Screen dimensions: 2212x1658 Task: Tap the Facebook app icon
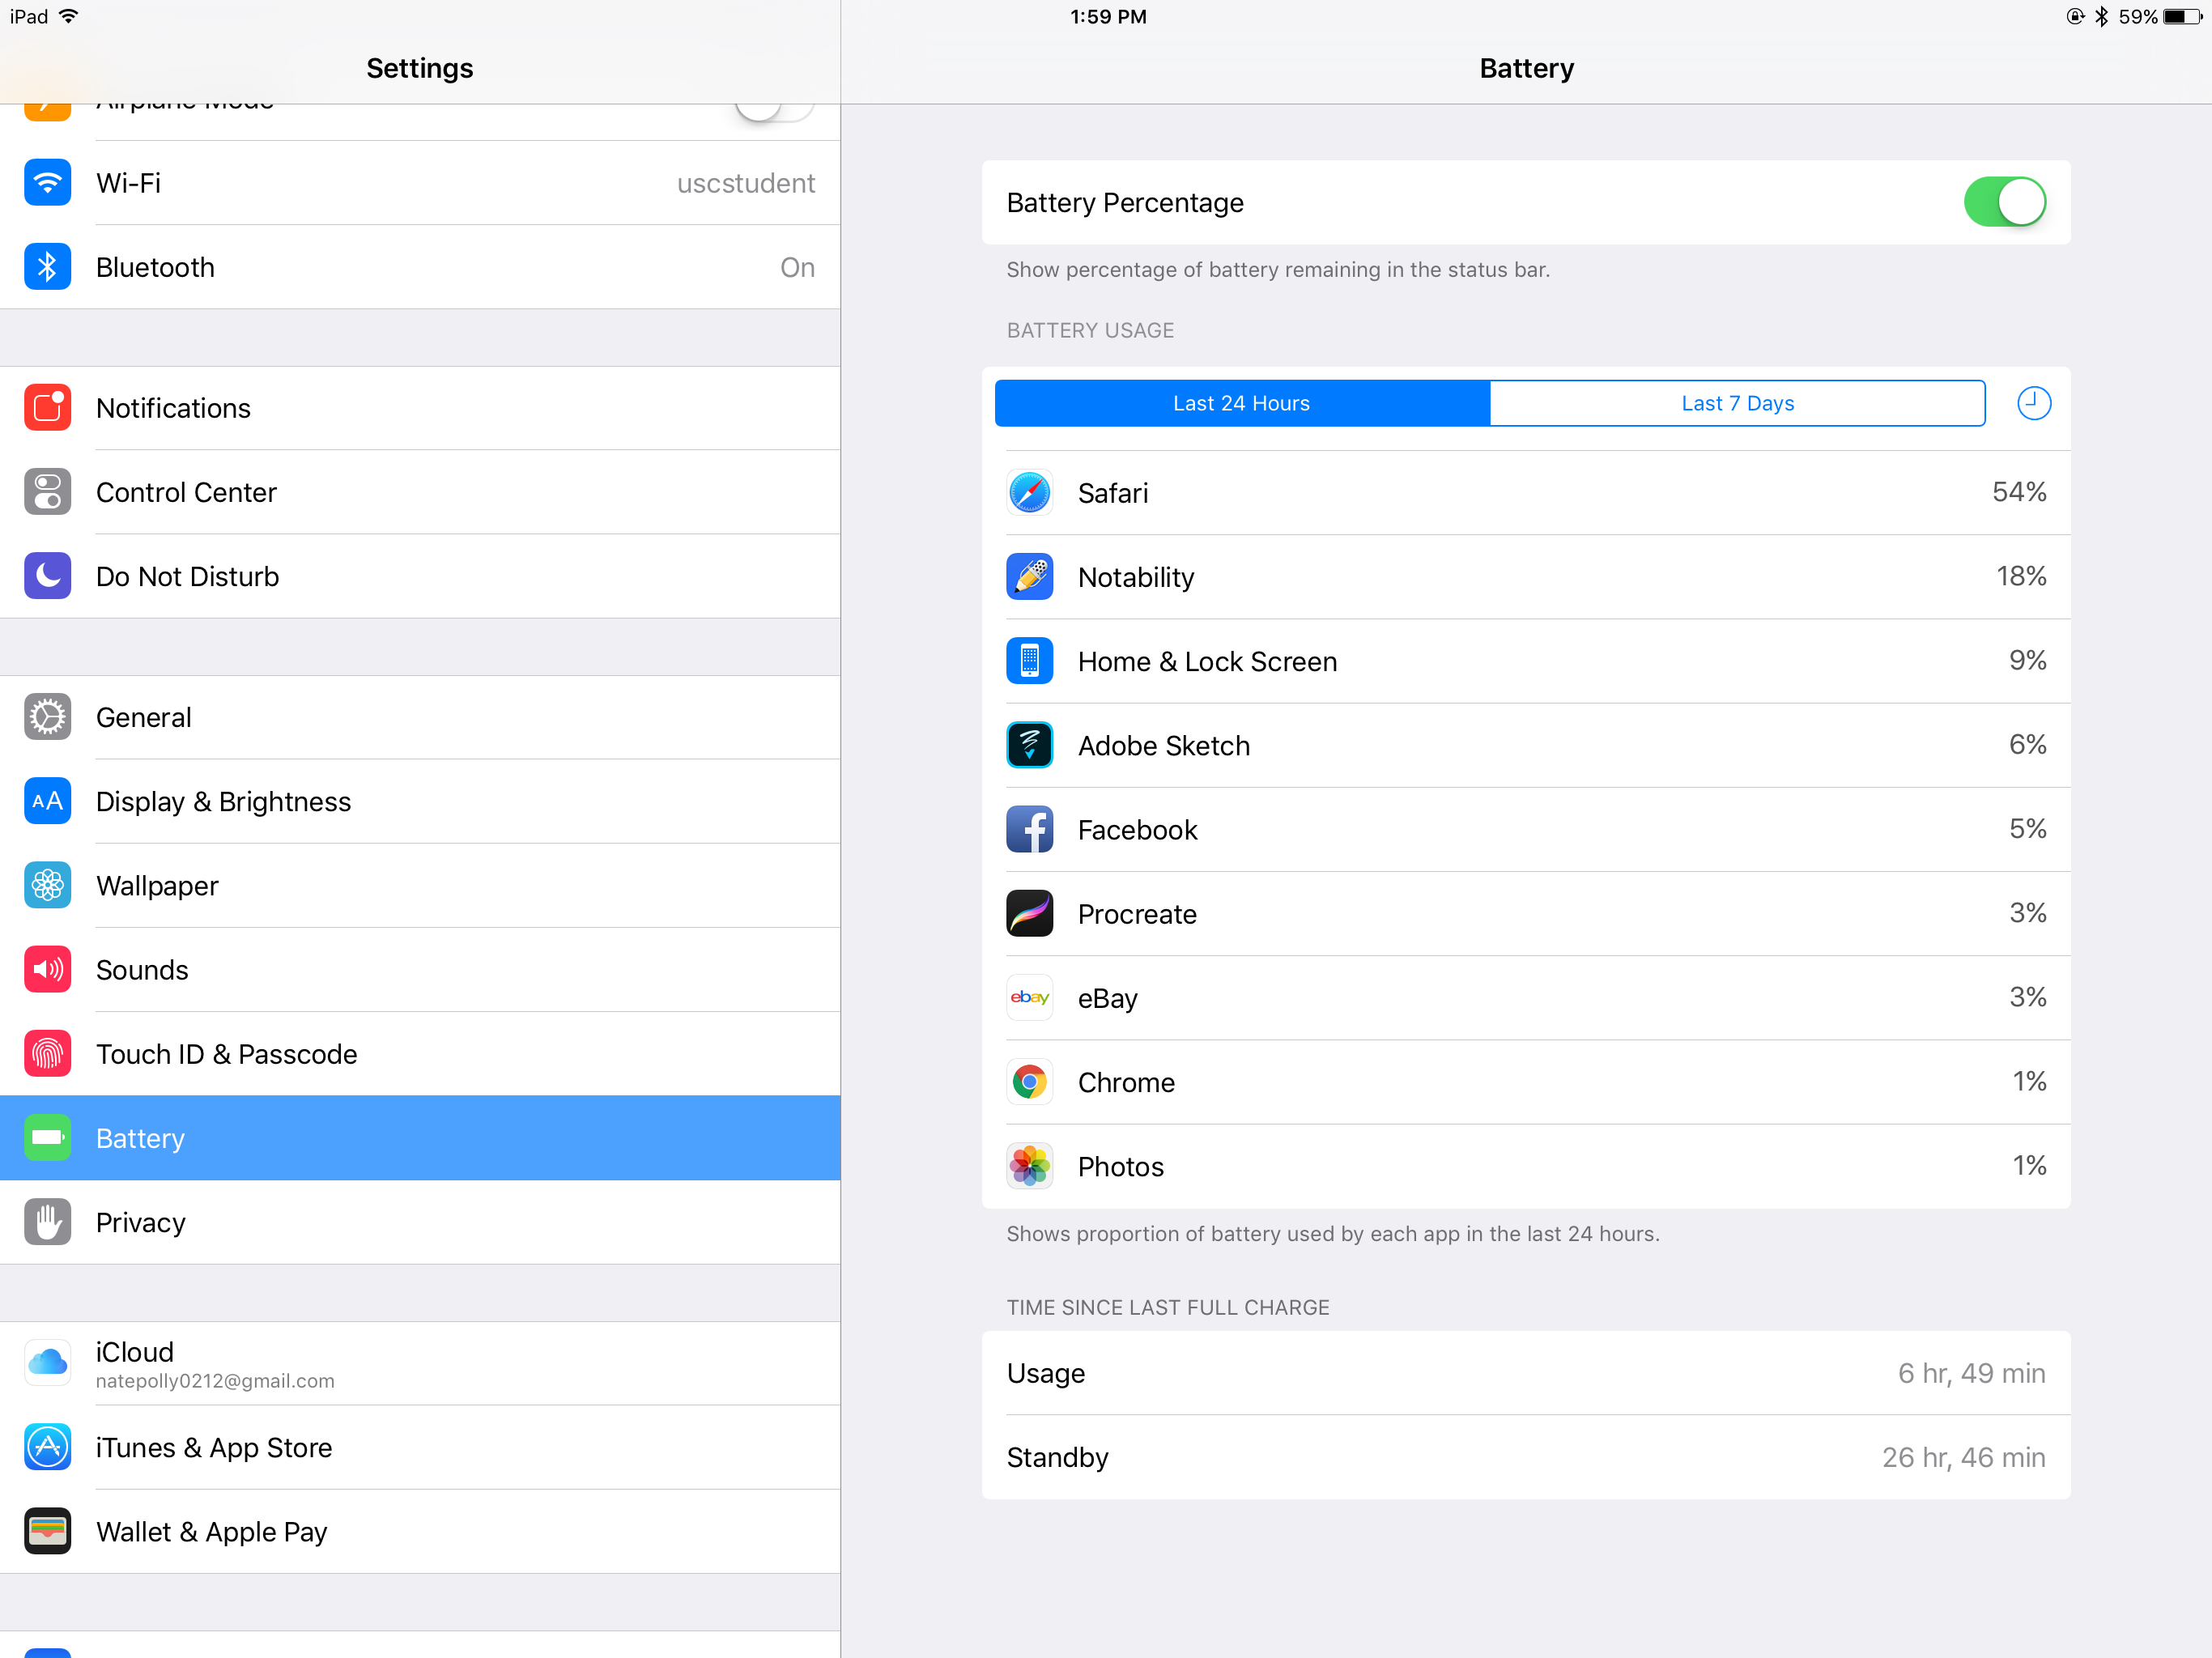1029,829
